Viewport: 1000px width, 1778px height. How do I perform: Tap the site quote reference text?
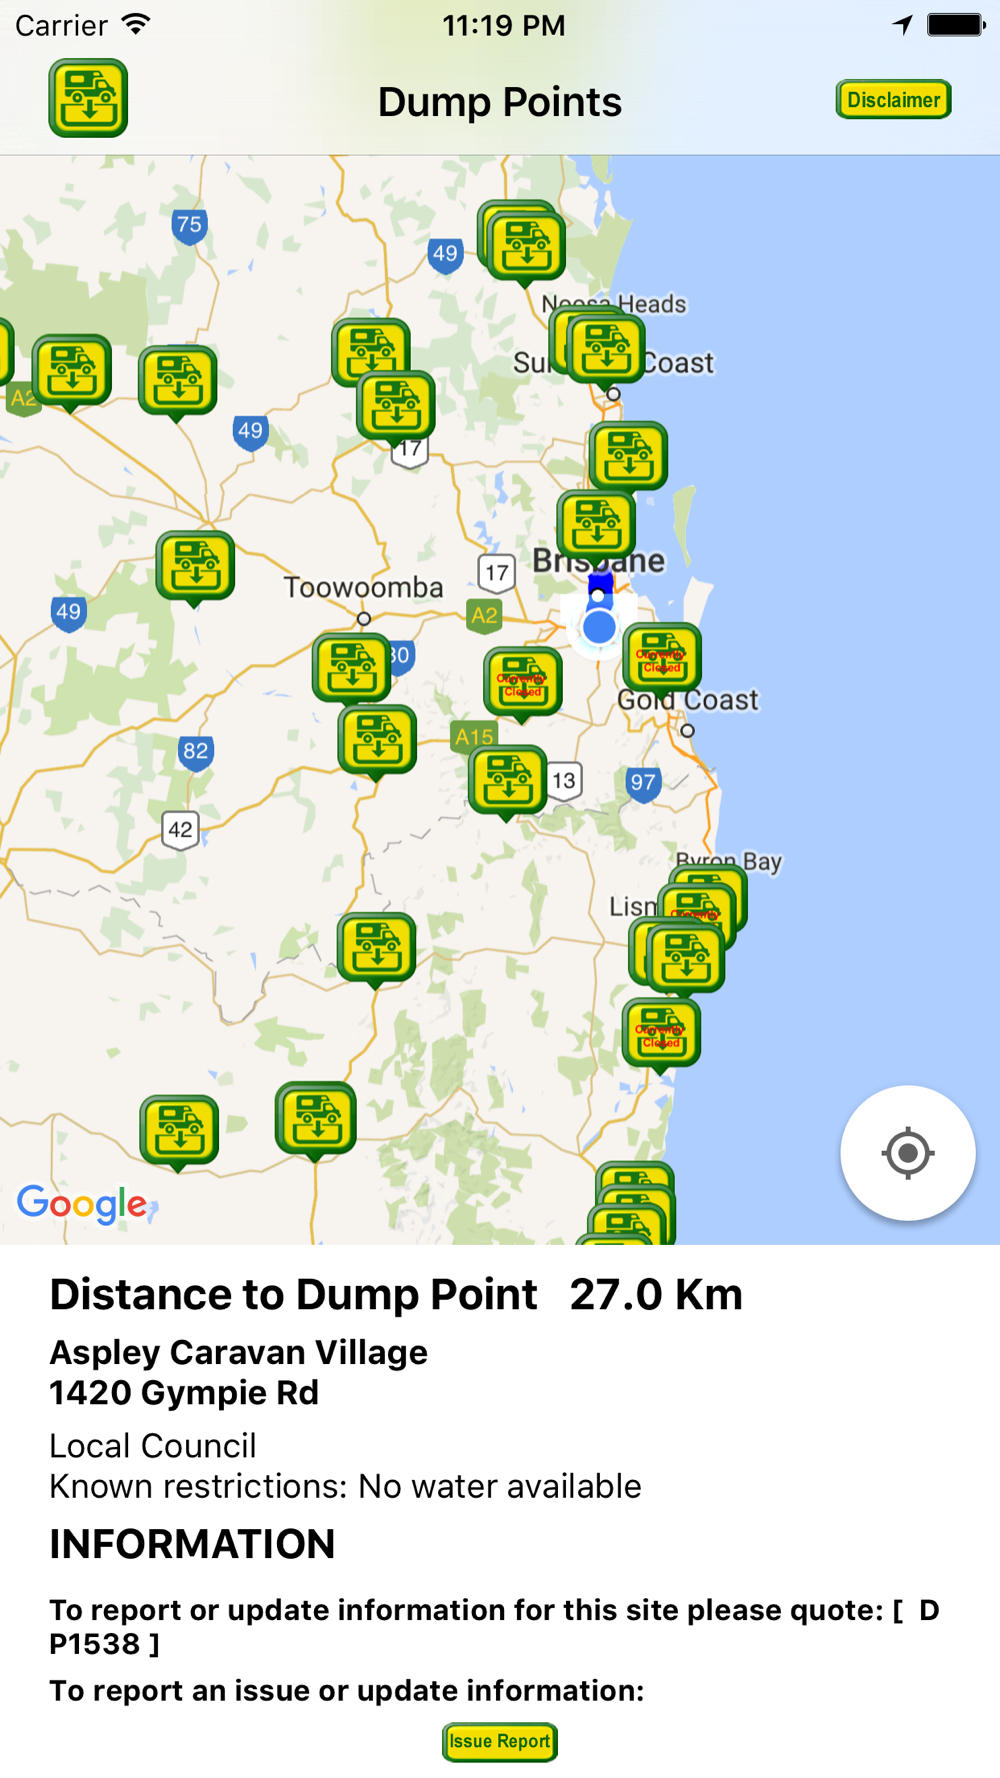[495, 1627]
